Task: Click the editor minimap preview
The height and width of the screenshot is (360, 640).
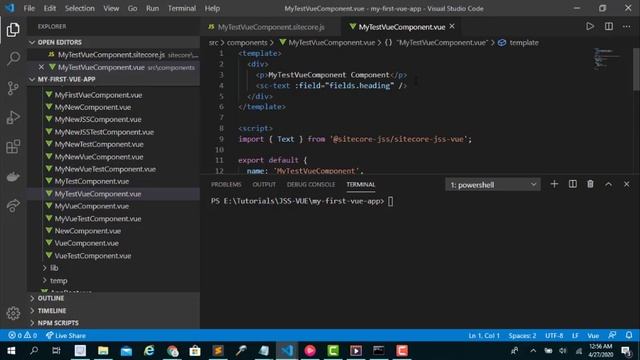Action: 607,59
